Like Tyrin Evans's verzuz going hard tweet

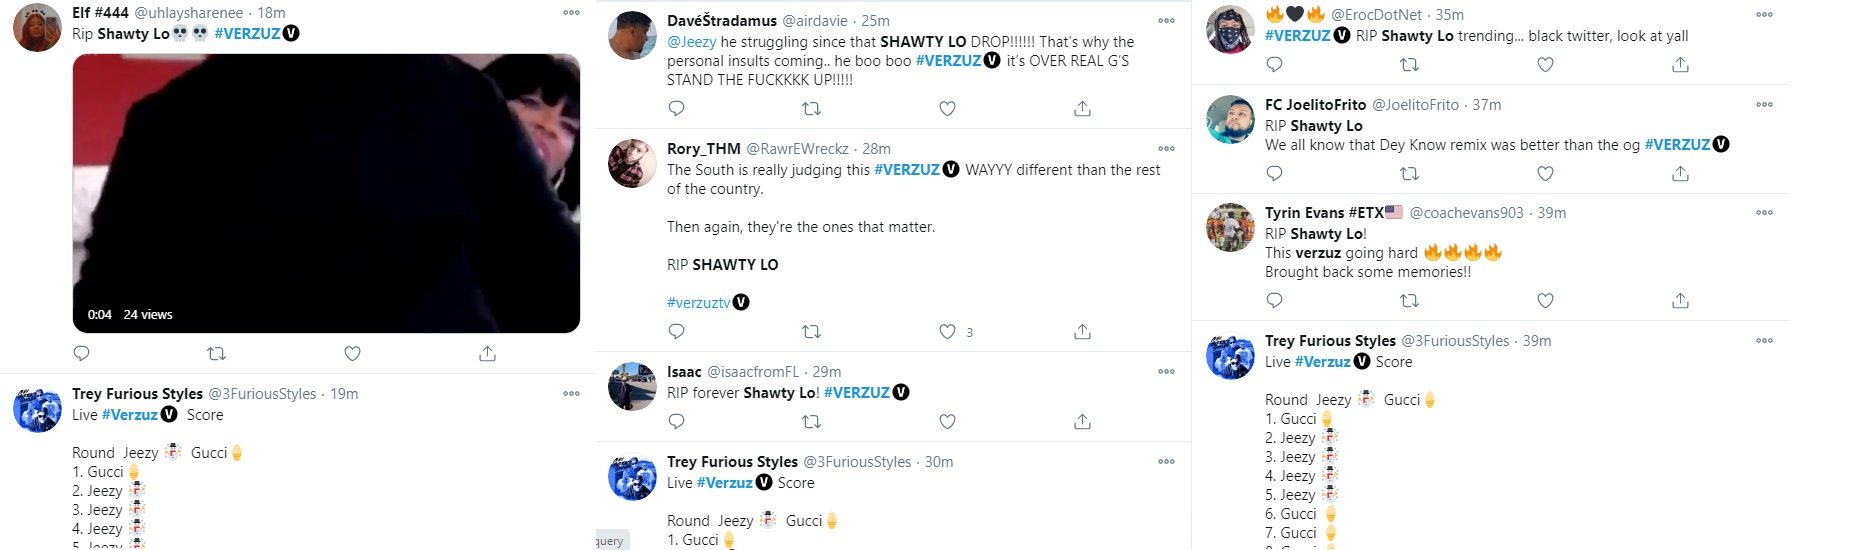1545,300
